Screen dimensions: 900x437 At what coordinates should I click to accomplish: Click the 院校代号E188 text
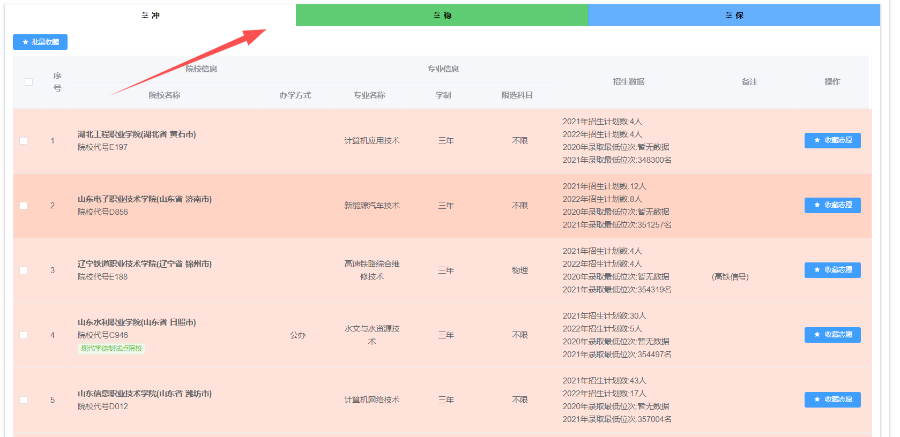click(103, 277)
